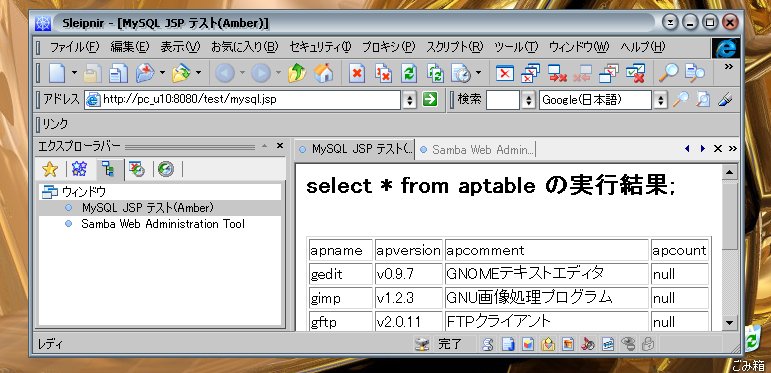Open the Back history dropdown arrow
Viewport: 771px width, 373px height.
242,73
